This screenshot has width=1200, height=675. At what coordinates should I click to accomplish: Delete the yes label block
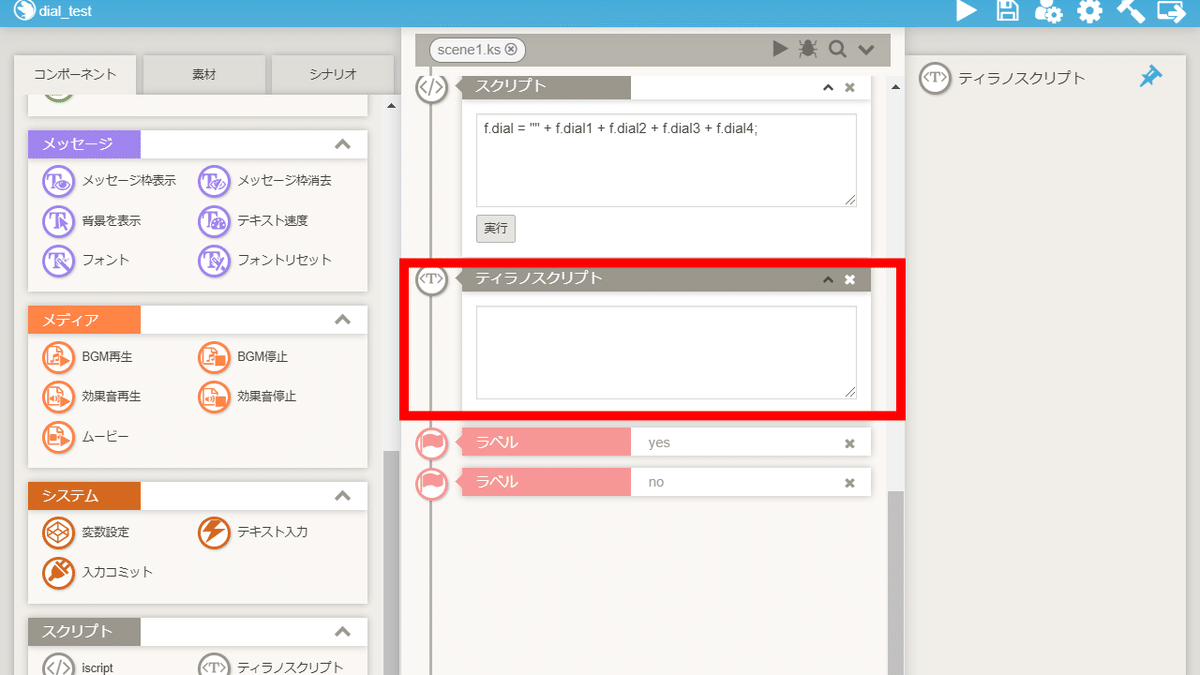pos(850,443)
